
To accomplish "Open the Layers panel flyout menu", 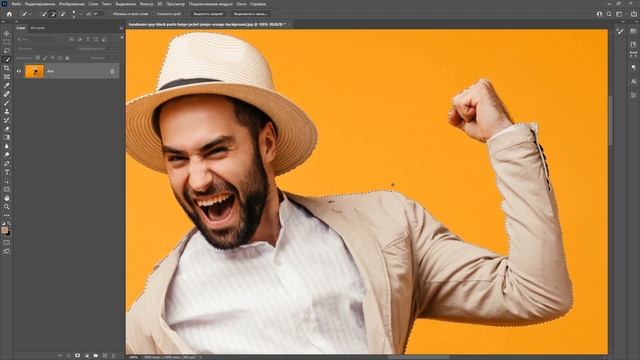I will click(121, 28).
